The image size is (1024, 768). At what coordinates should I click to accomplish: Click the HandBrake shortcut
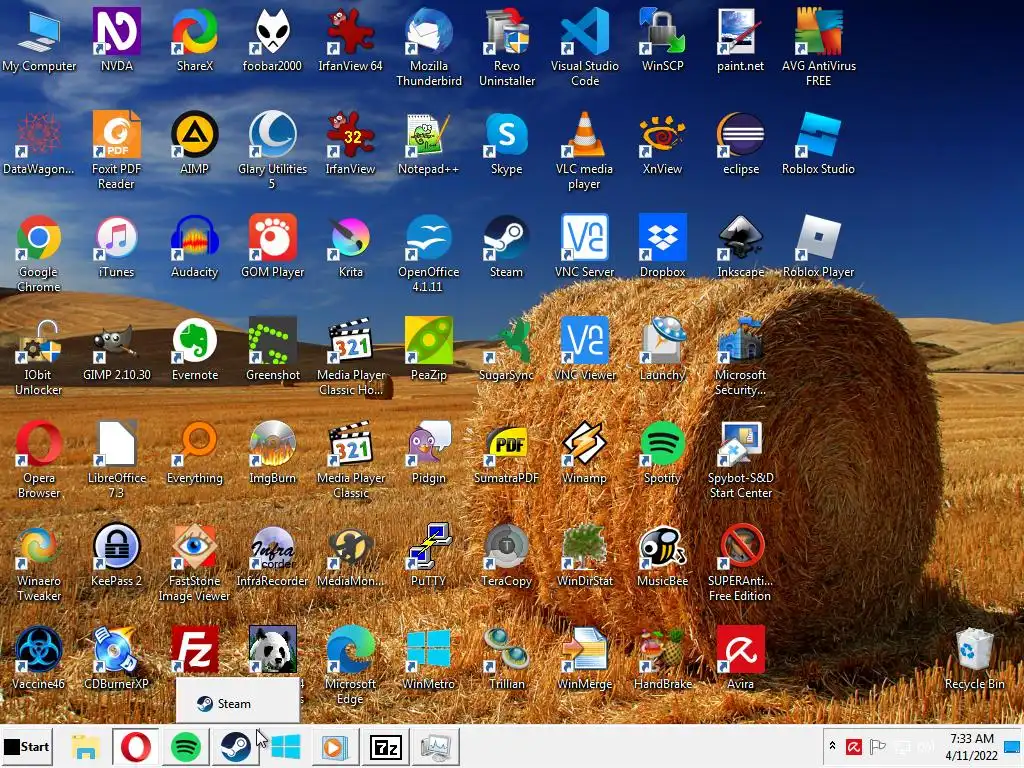[x=662, y=658]
